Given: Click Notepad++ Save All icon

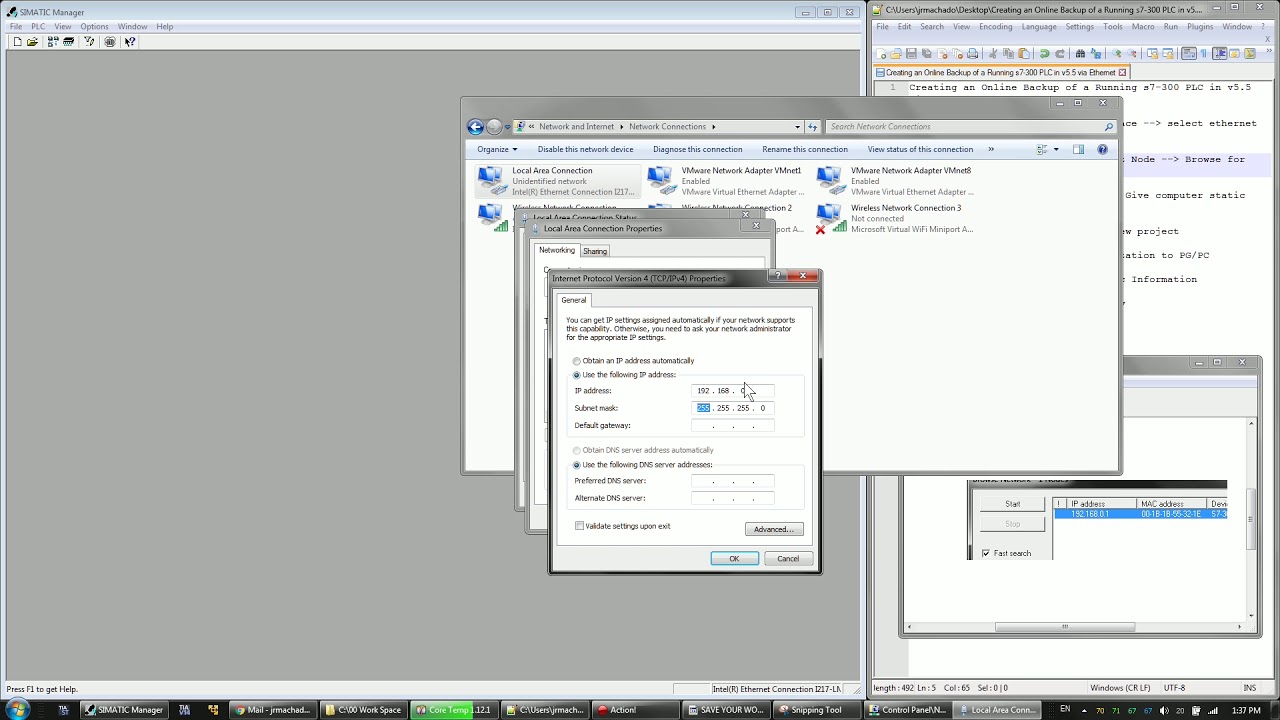Looking at the screenshot, I should click(x=927, y=54).
